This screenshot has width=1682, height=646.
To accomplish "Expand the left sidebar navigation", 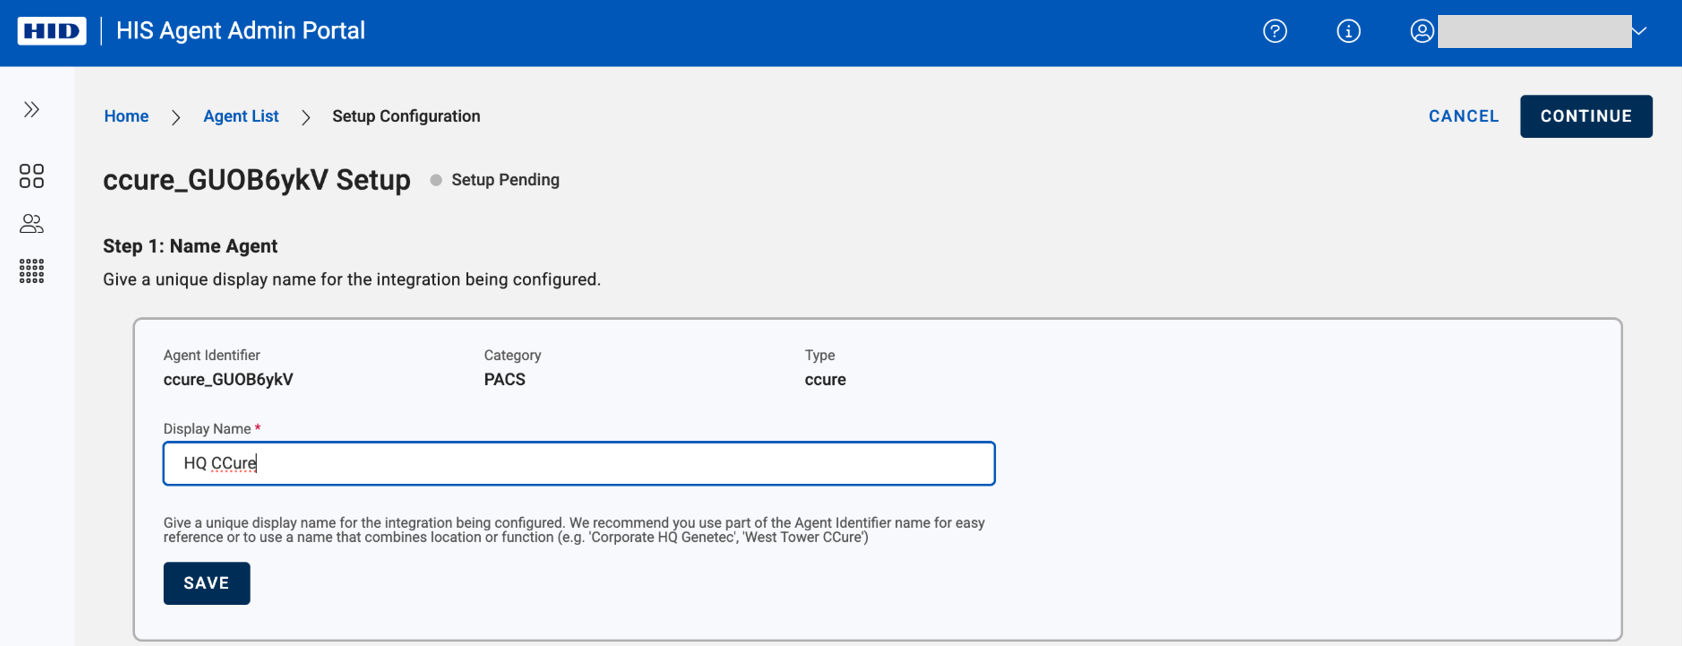I will click(x=32, y=109).
